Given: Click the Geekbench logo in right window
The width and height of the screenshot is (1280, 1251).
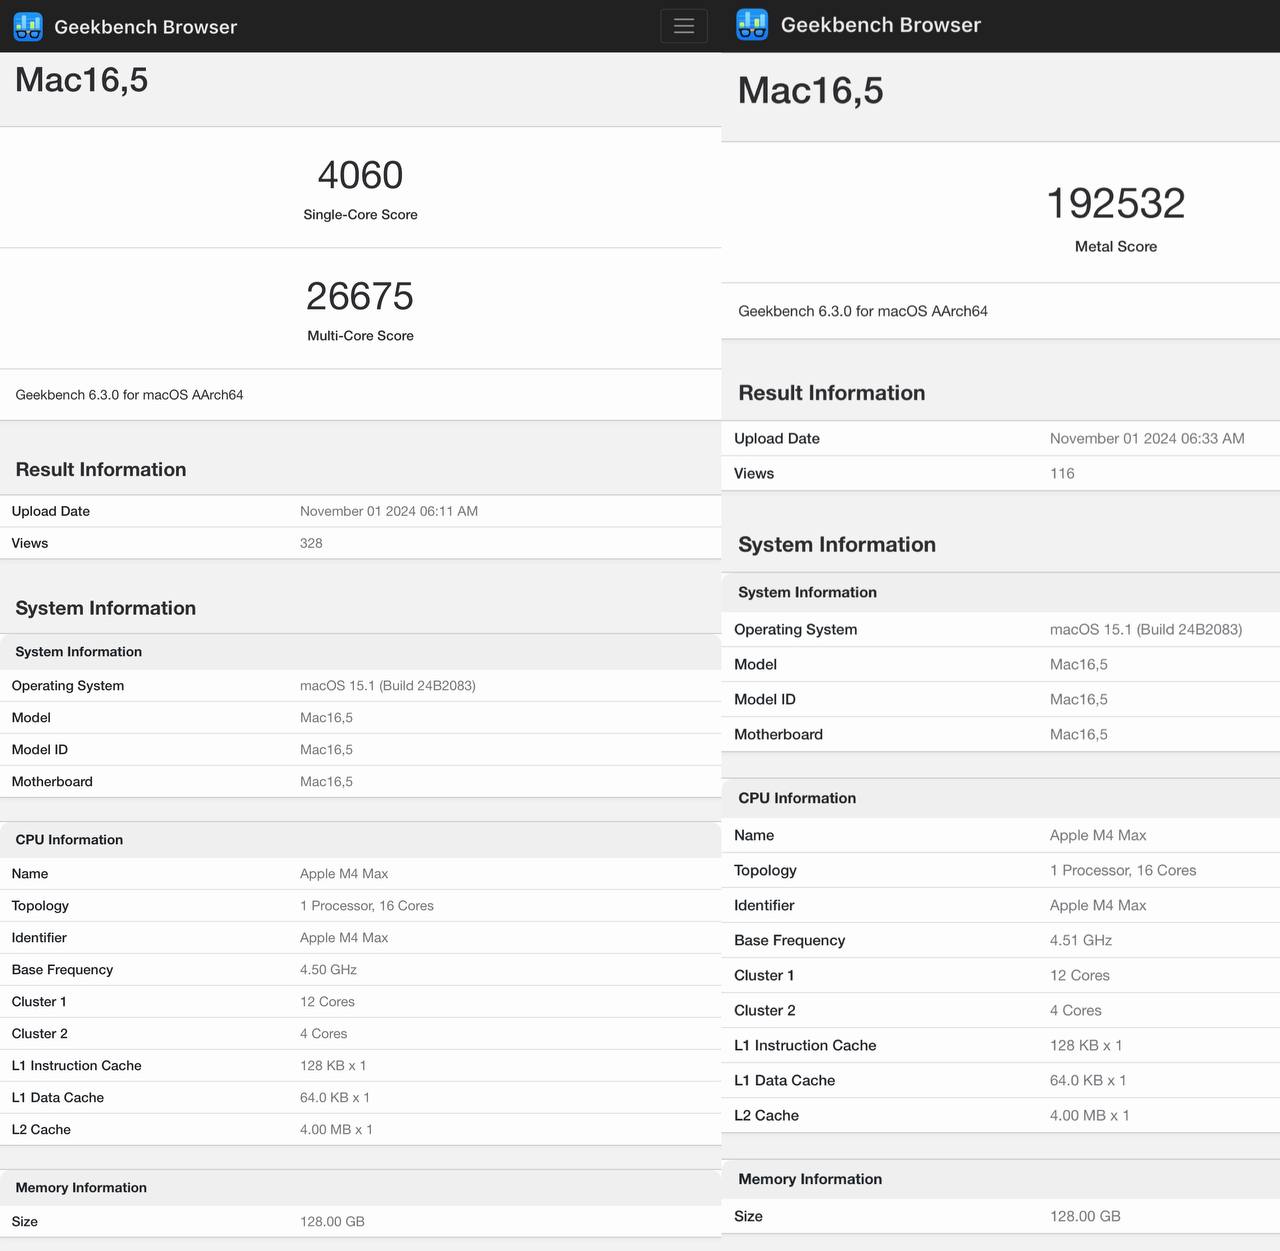Looking at the screenshot, I should click(752, 25).
